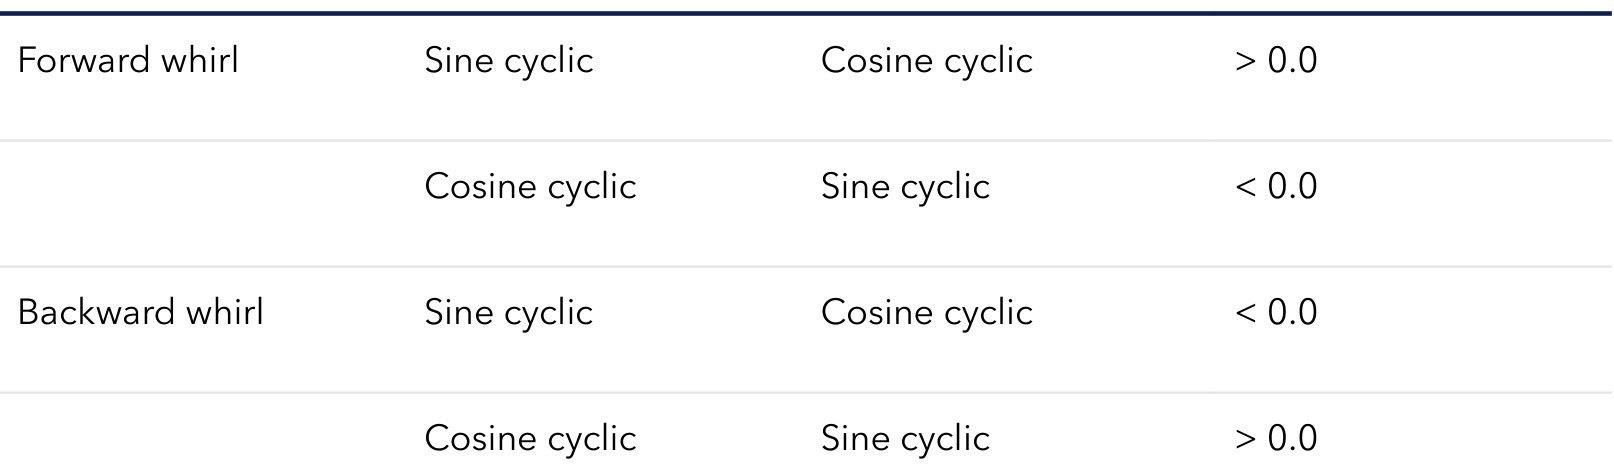This screenshot has width=1614, height=471.
Task: Select "Cosine cyclic" in the bottom row
Action: 530,439
